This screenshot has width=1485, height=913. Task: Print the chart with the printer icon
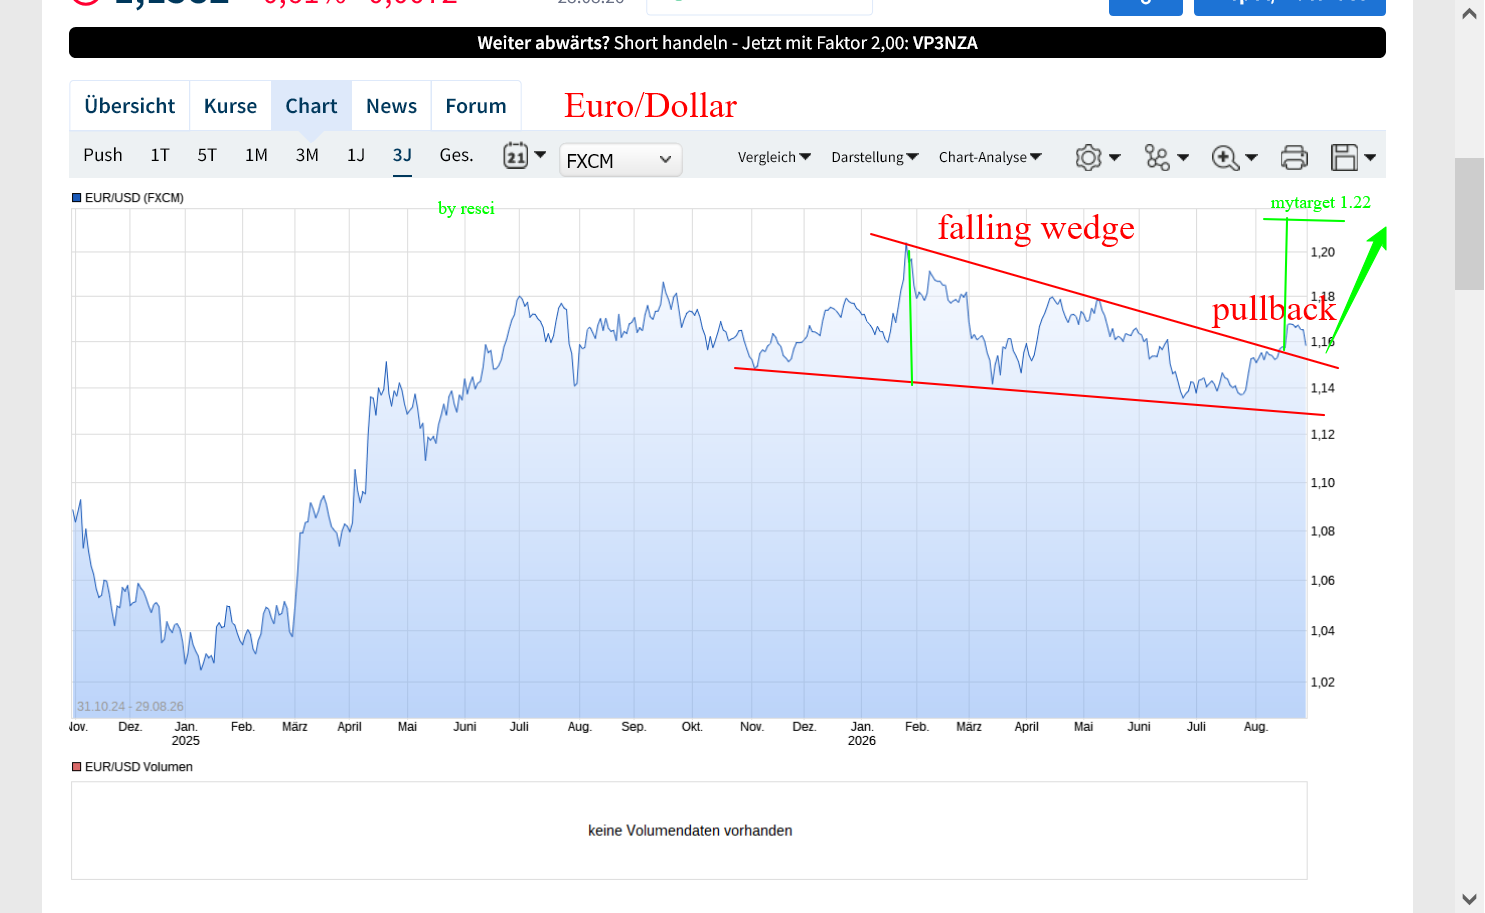click(1294, 157)
